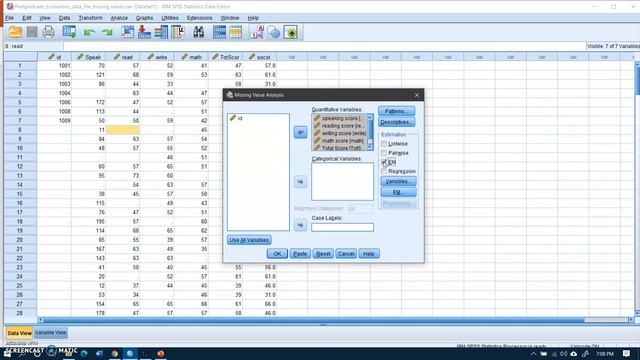Show hidden system tray icons chevron

(x=533, y=353)
